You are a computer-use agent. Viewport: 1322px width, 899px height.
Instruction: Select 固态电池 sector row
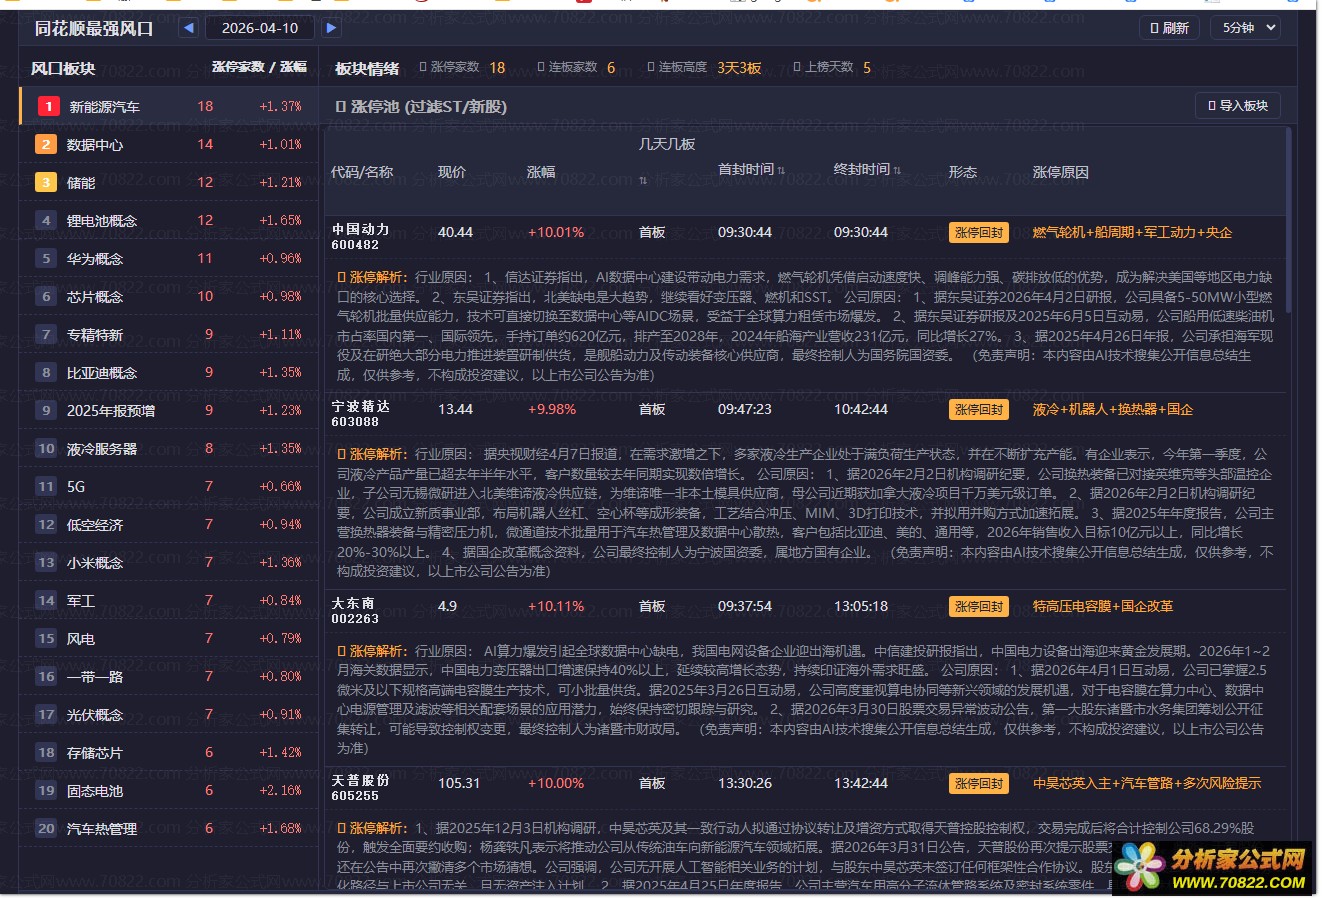click(x=95, y=791)
